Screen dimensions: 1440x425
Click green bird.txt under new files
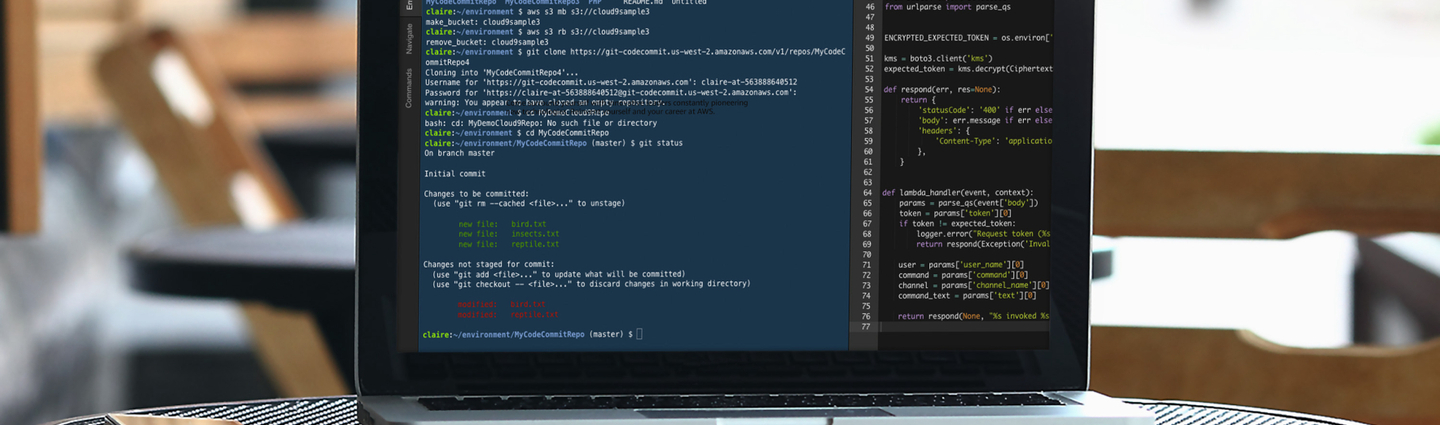point(528,224)
